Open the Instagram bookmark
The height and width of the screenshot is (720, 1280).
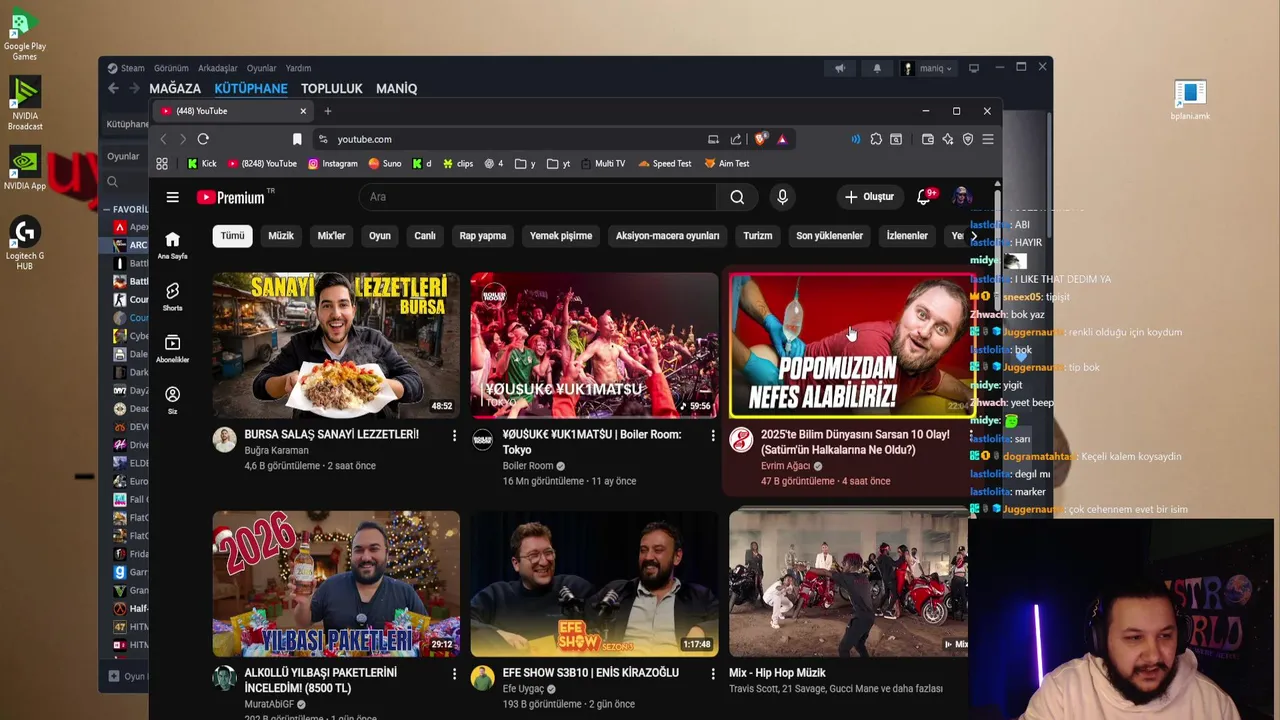332,164
